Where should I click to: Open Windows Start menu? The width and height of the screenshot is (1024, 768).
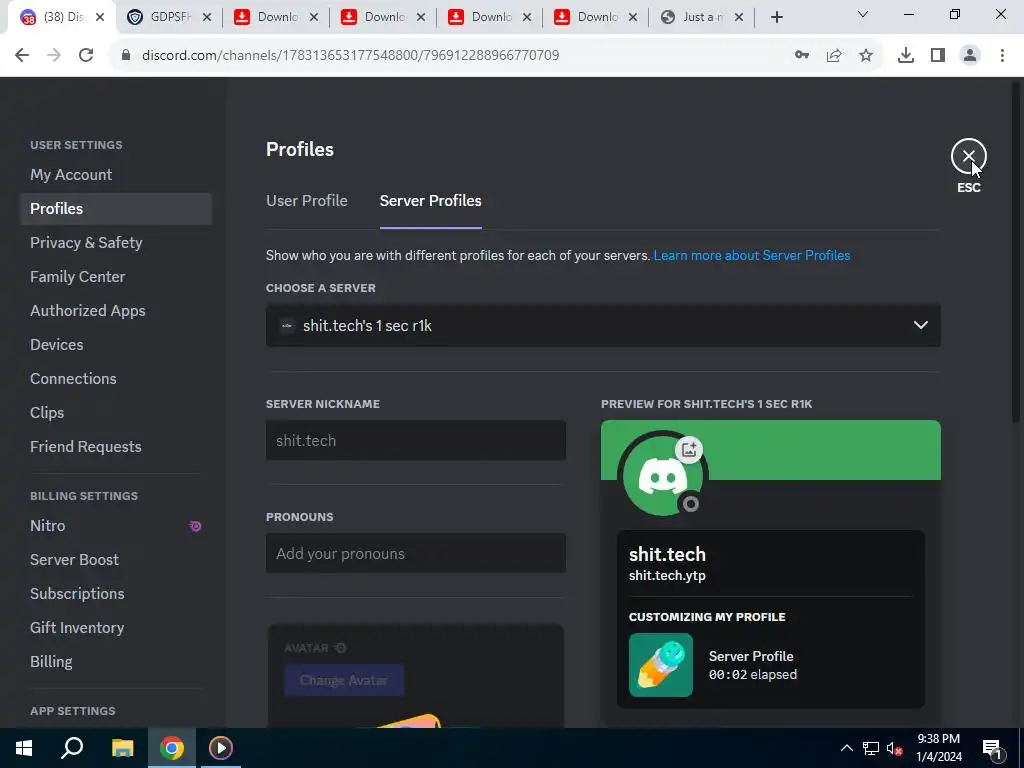[24, 748]
